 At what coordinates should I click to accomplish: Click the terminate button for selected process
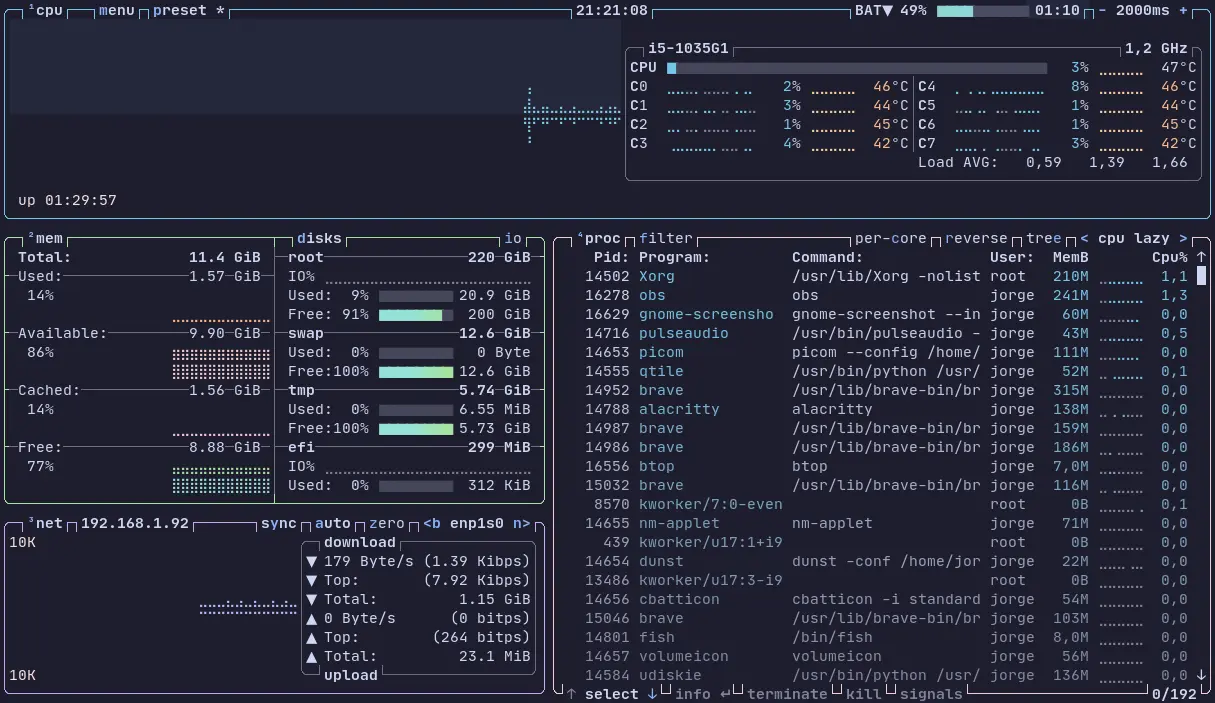(x=787, y=694)
